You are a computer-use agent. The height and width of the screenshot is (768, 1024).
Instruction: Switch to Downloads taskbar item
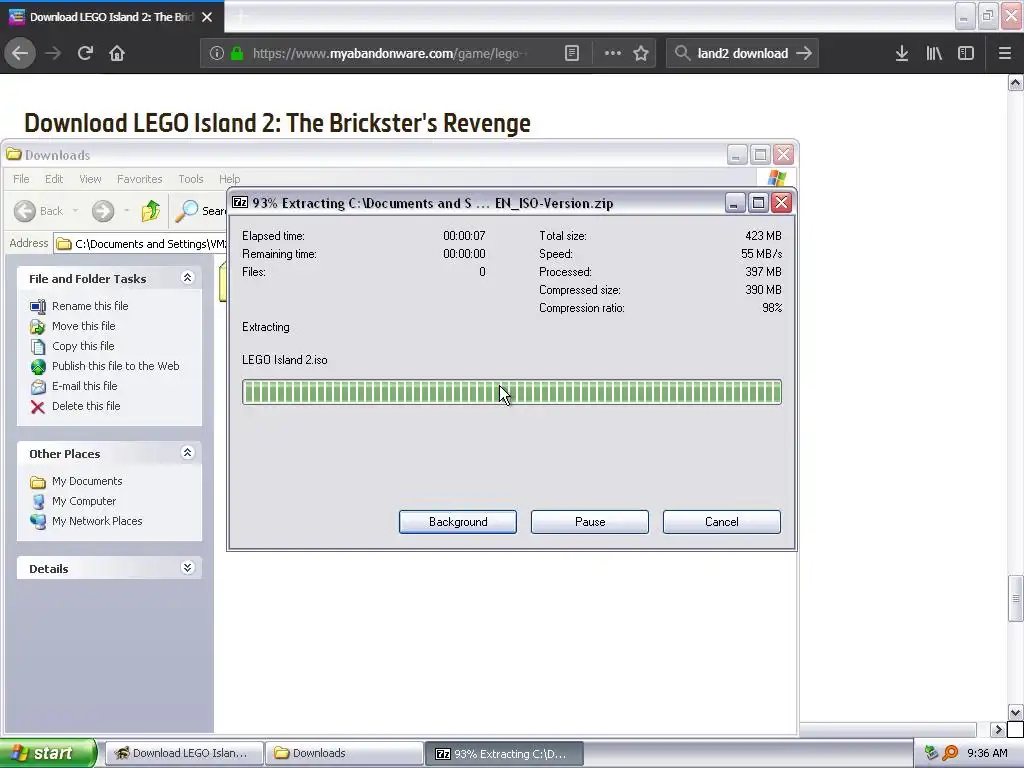point(344,754)
